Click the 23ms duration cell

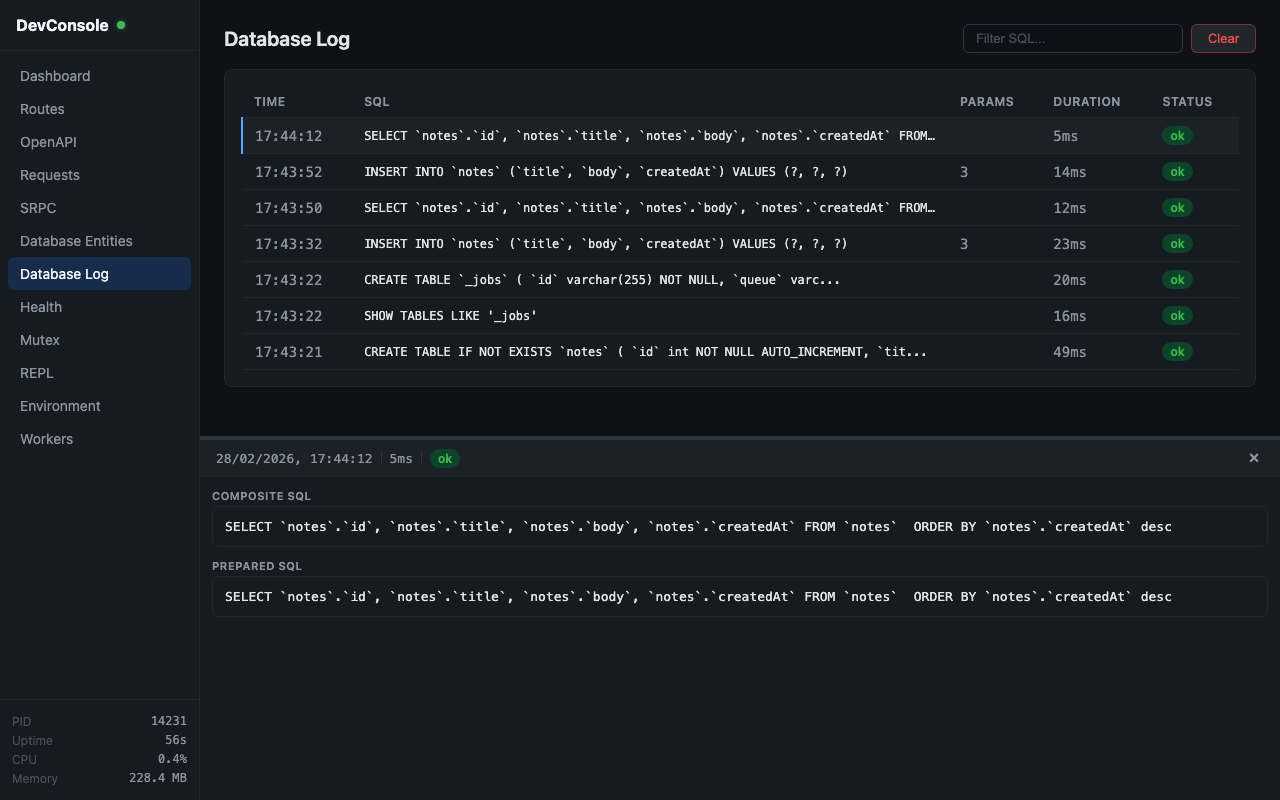[x=1070, y=244]
